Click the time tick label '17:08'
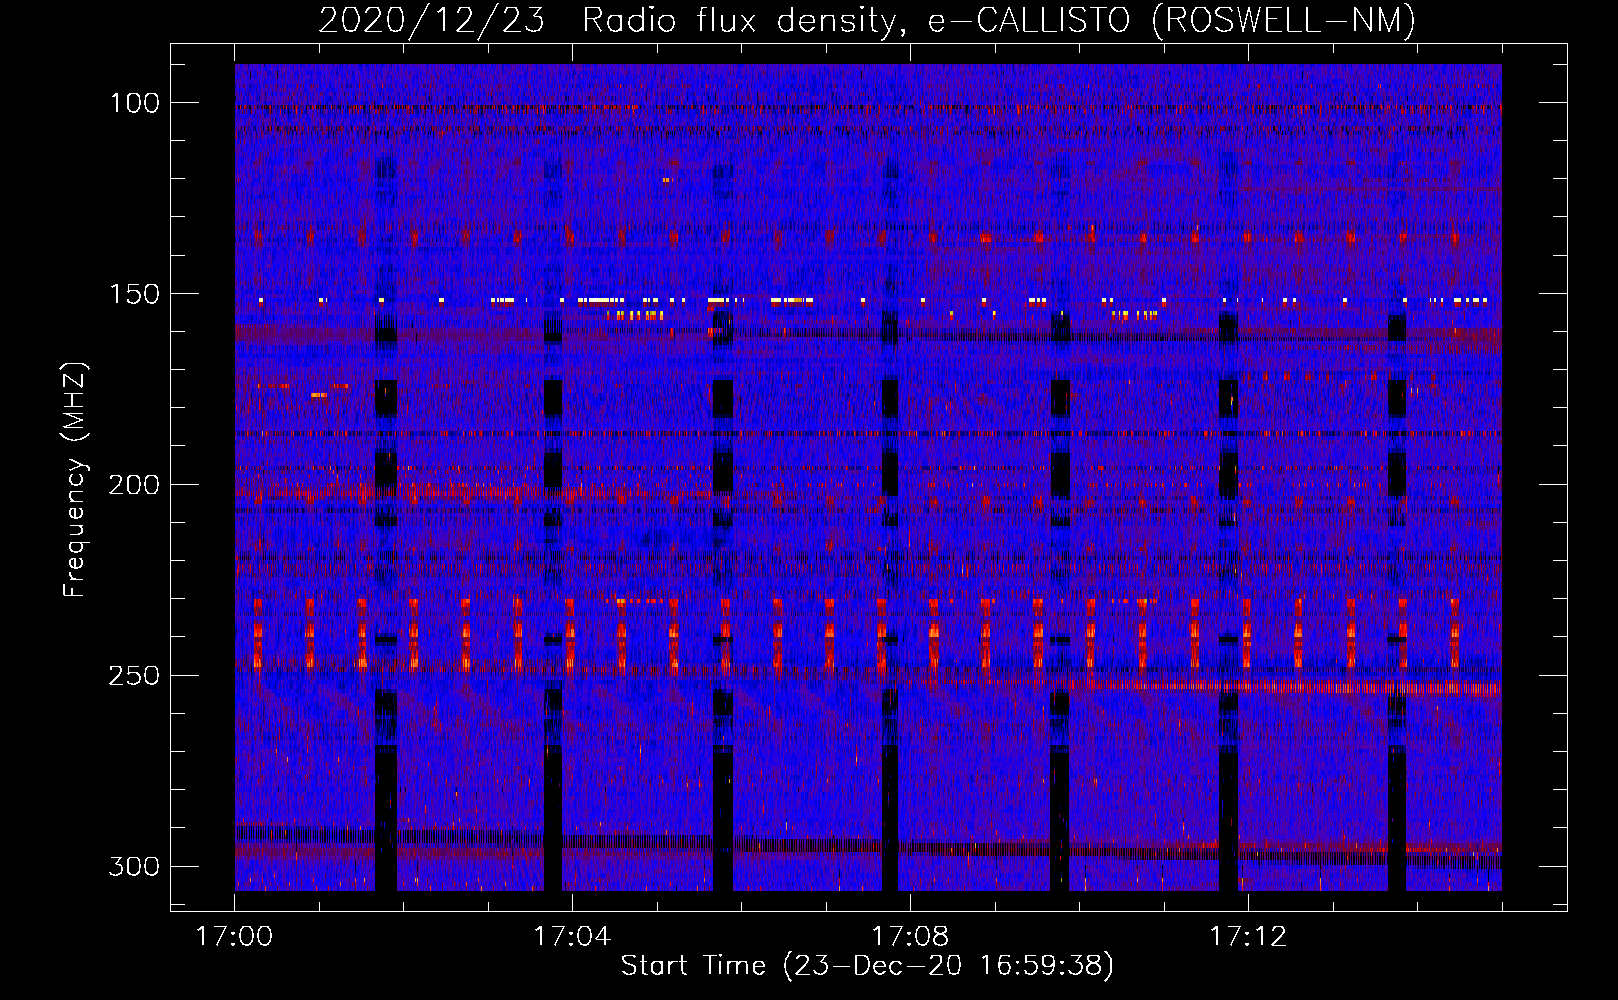Image resolution: width=1618 pixels, height=1000 pixels. coord(910,937)
